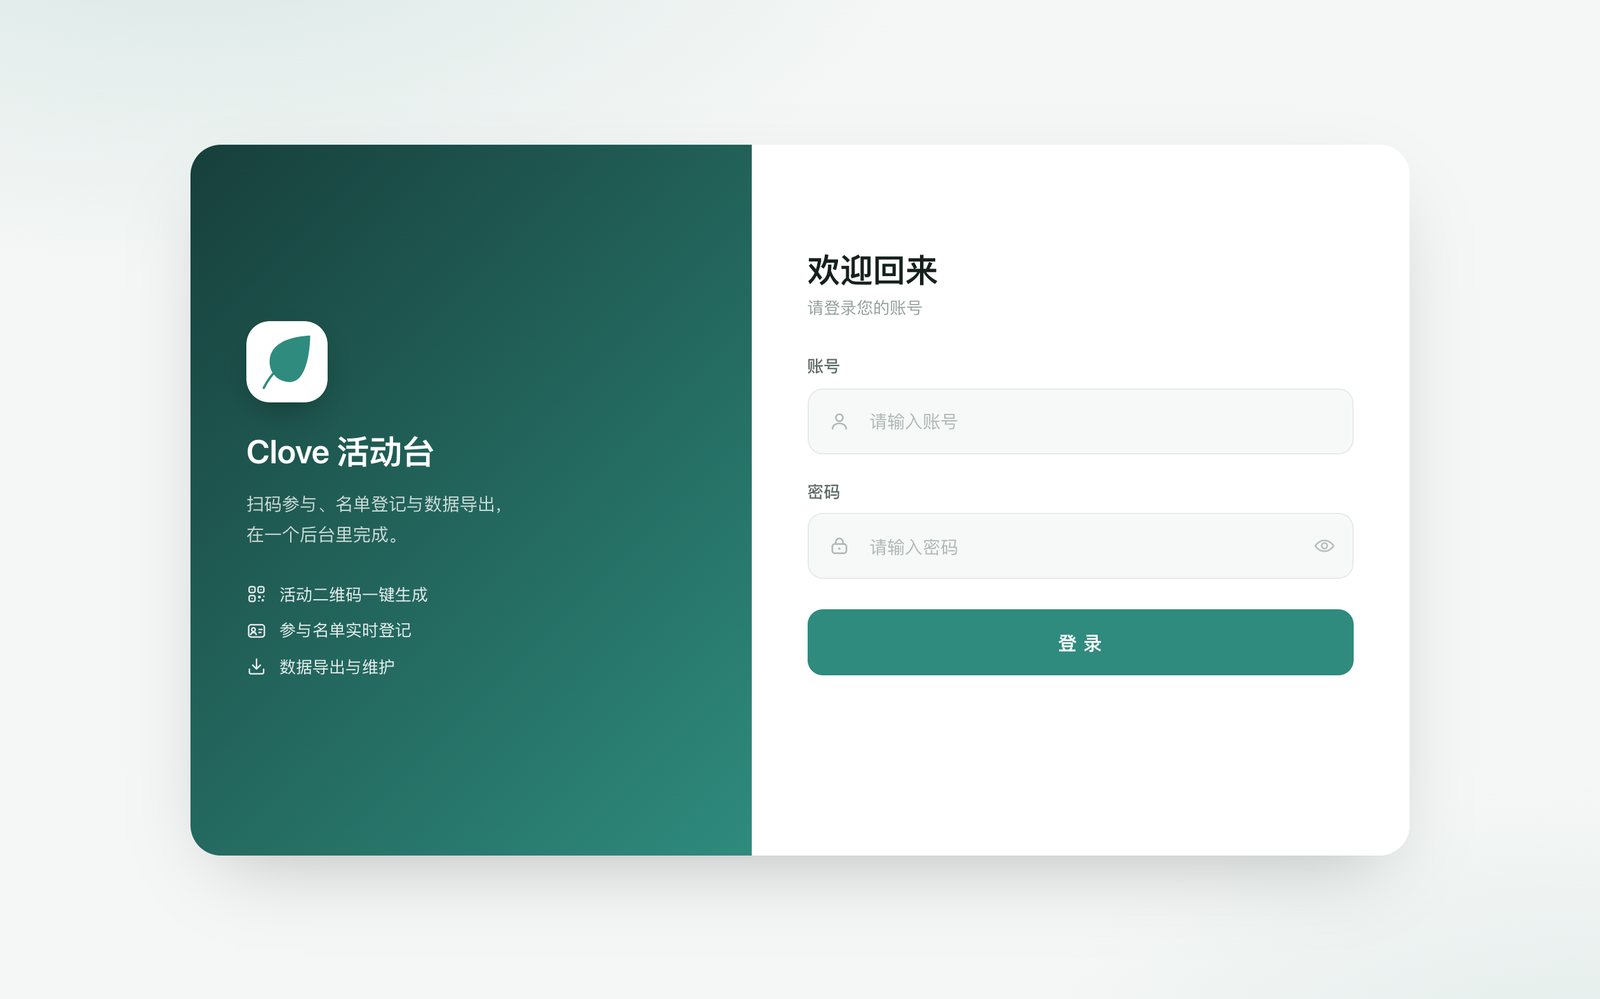This screenshot has width=1600, height=999.
Task: Click the Clove 活动台 title
Action: pos(340,452)
